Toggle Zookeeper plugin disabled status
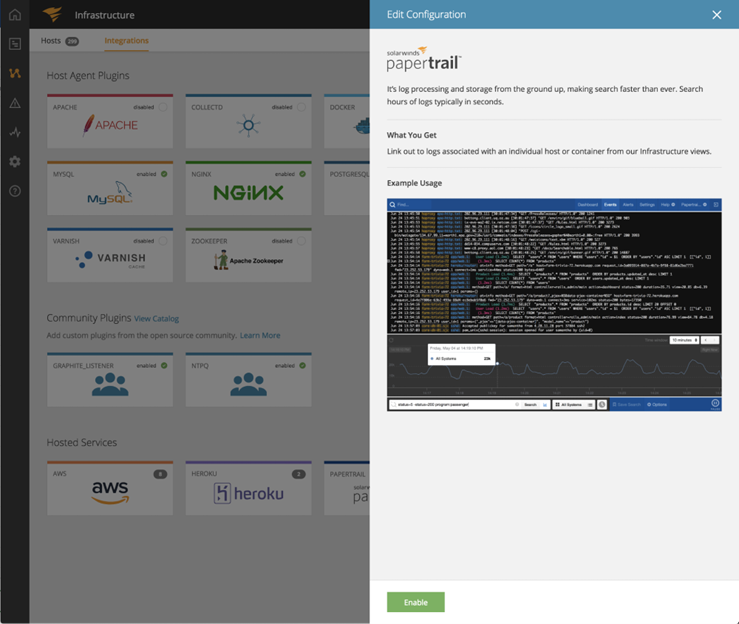Screen dimensions: 739x624 coord(302,241)
